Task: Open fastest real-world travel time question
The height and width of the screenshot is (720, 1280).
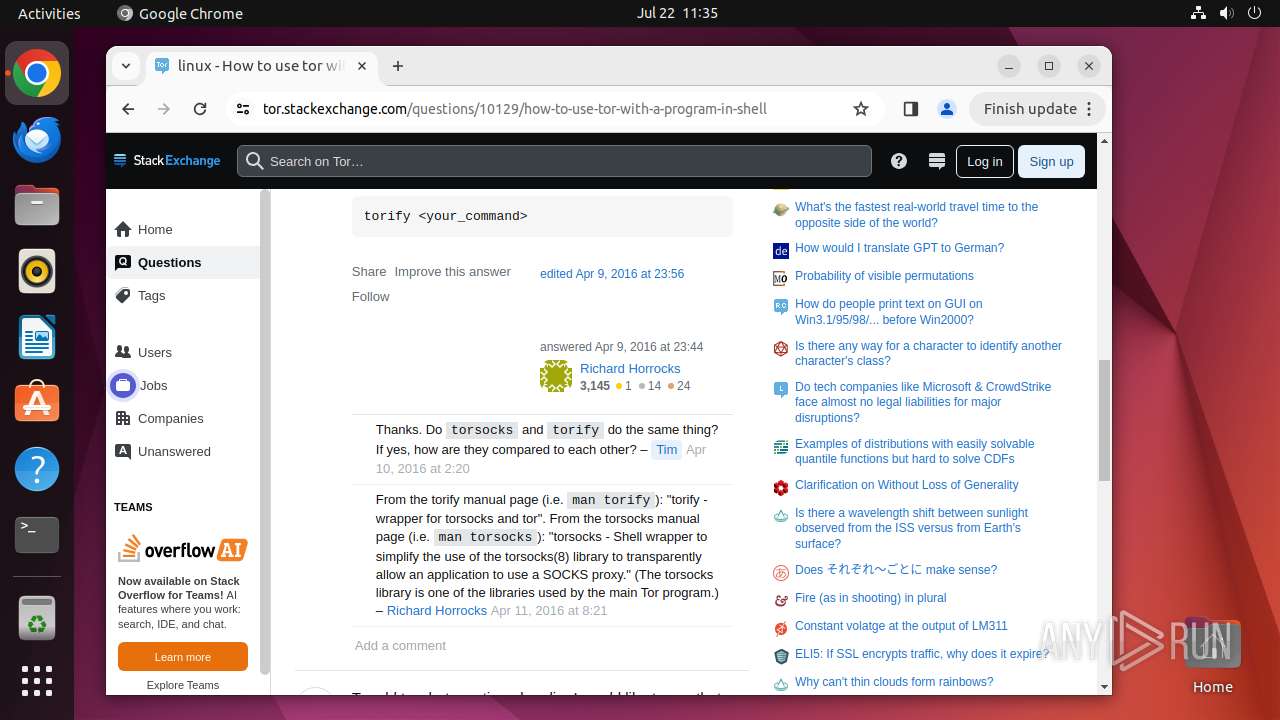Action: tap(916, 215)
